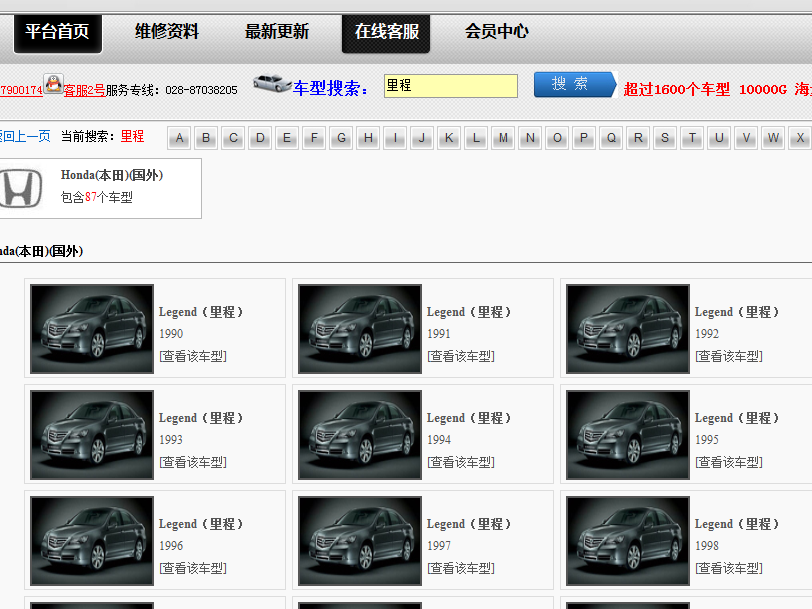The image size is (812, 609).
Task: Filter by letter N
Action: (530, 138)
